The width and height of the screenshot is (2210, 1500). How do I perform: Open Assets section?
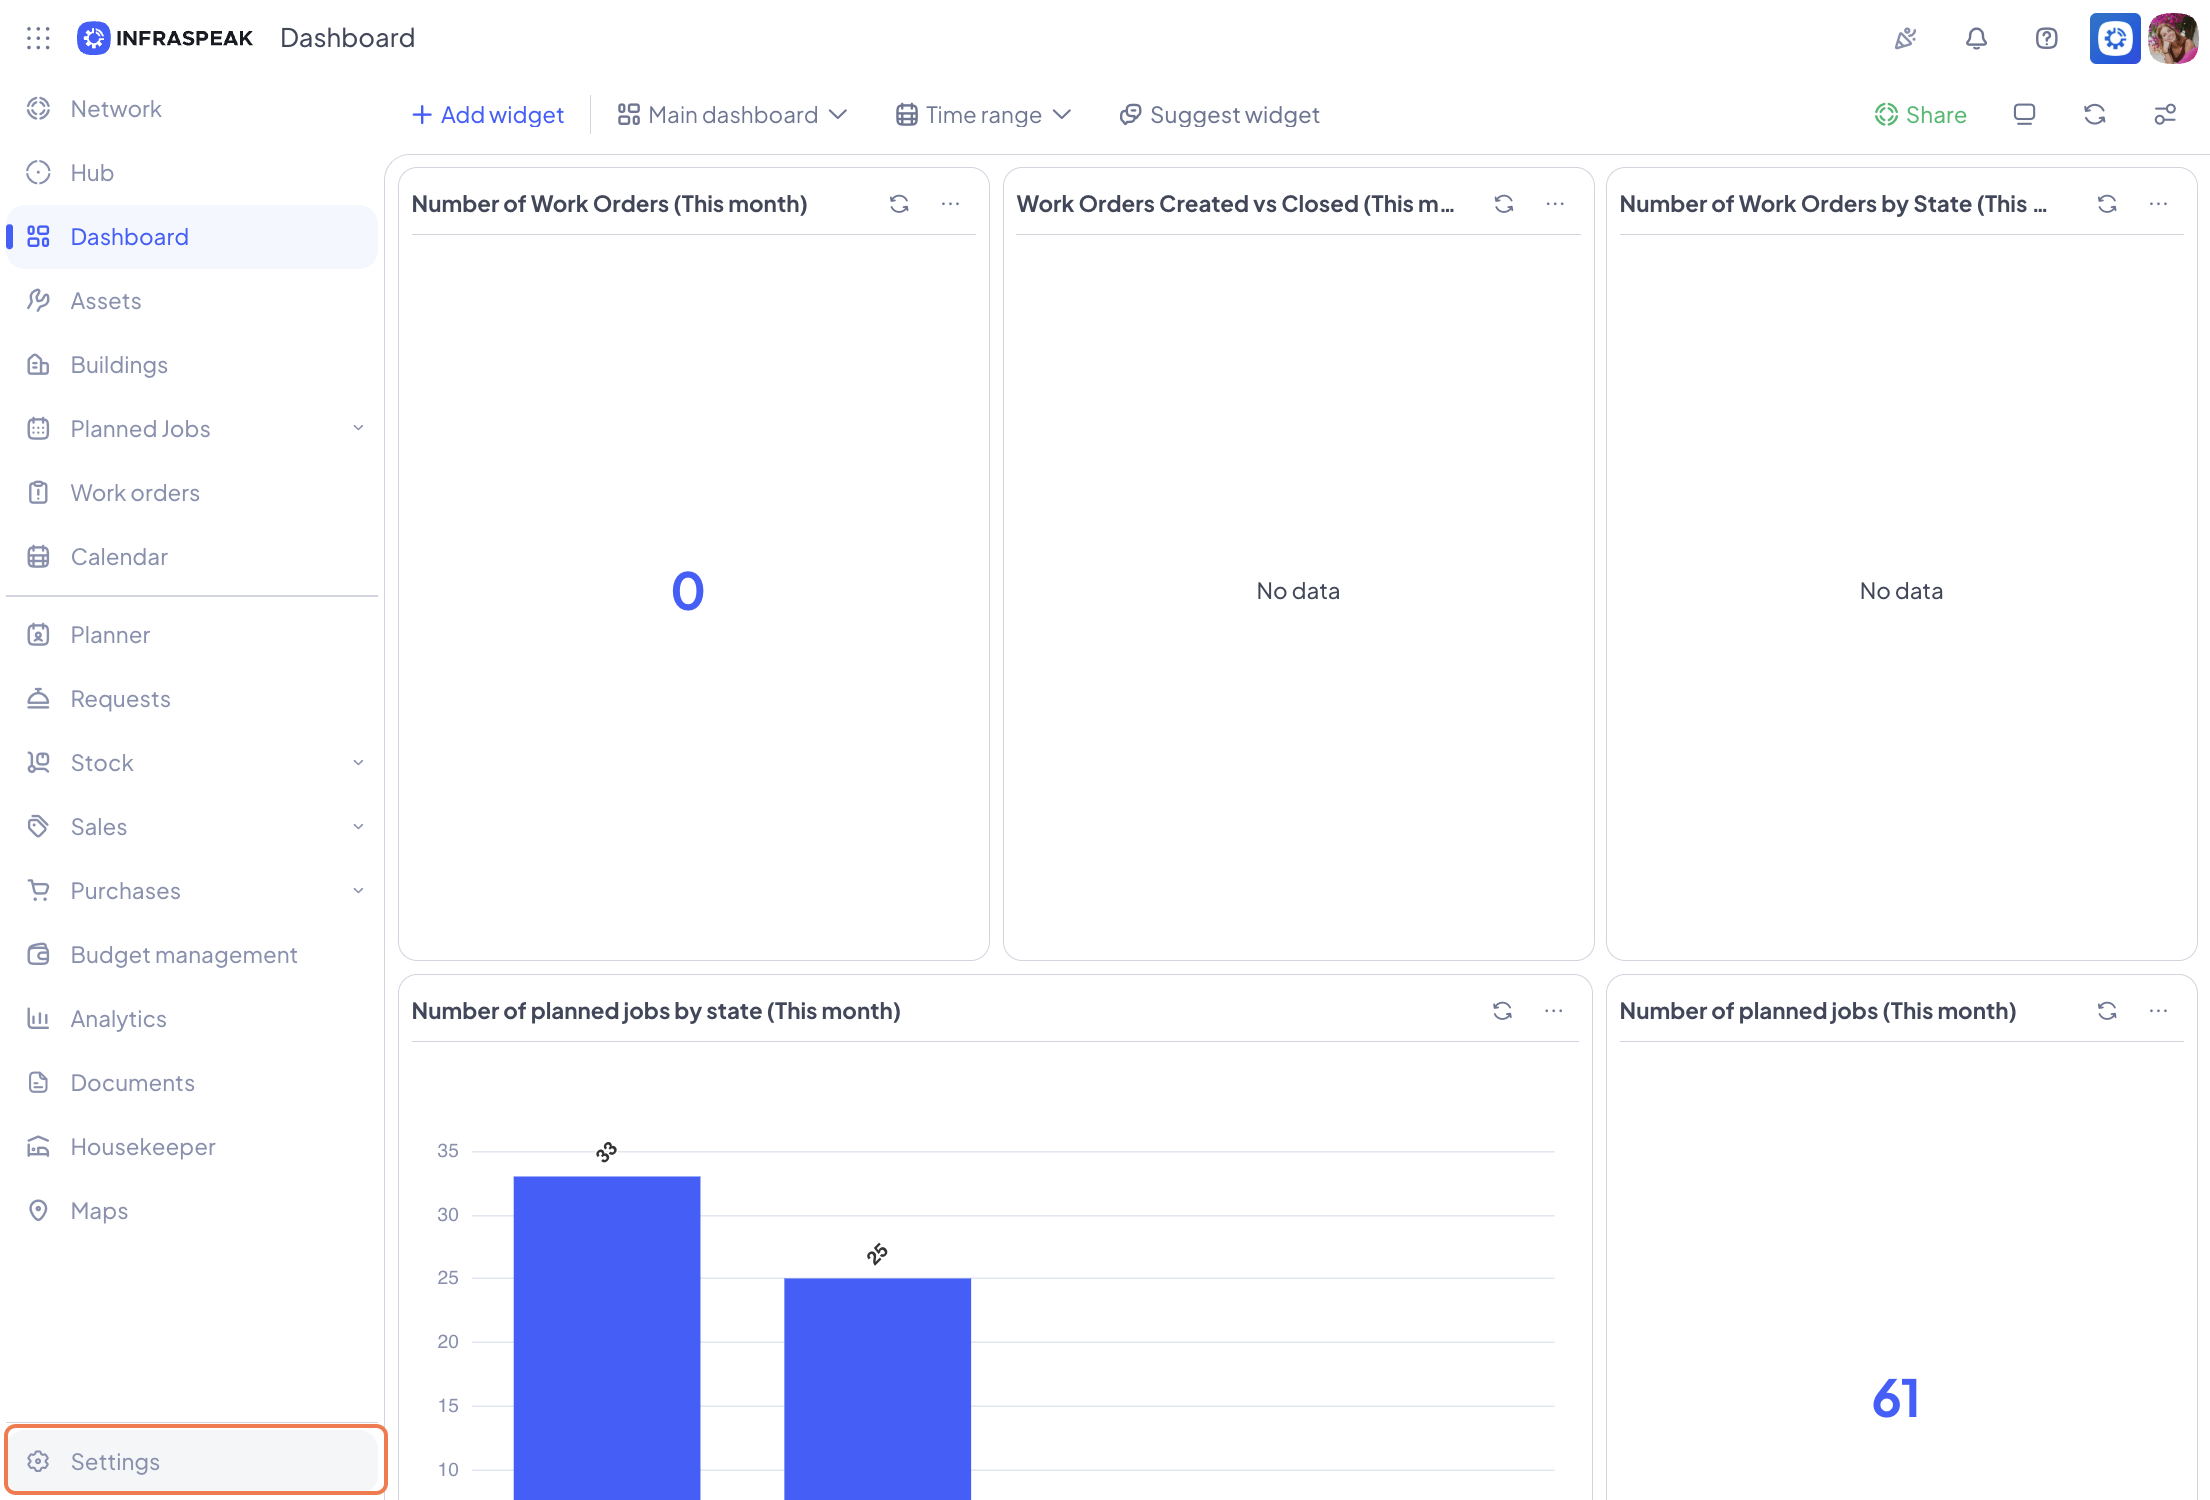pos(192,301)
